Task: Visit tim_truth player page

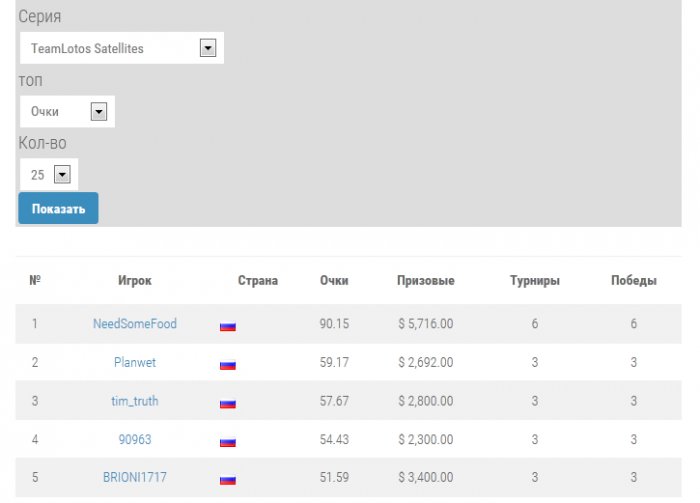Action: click(134, 401)
